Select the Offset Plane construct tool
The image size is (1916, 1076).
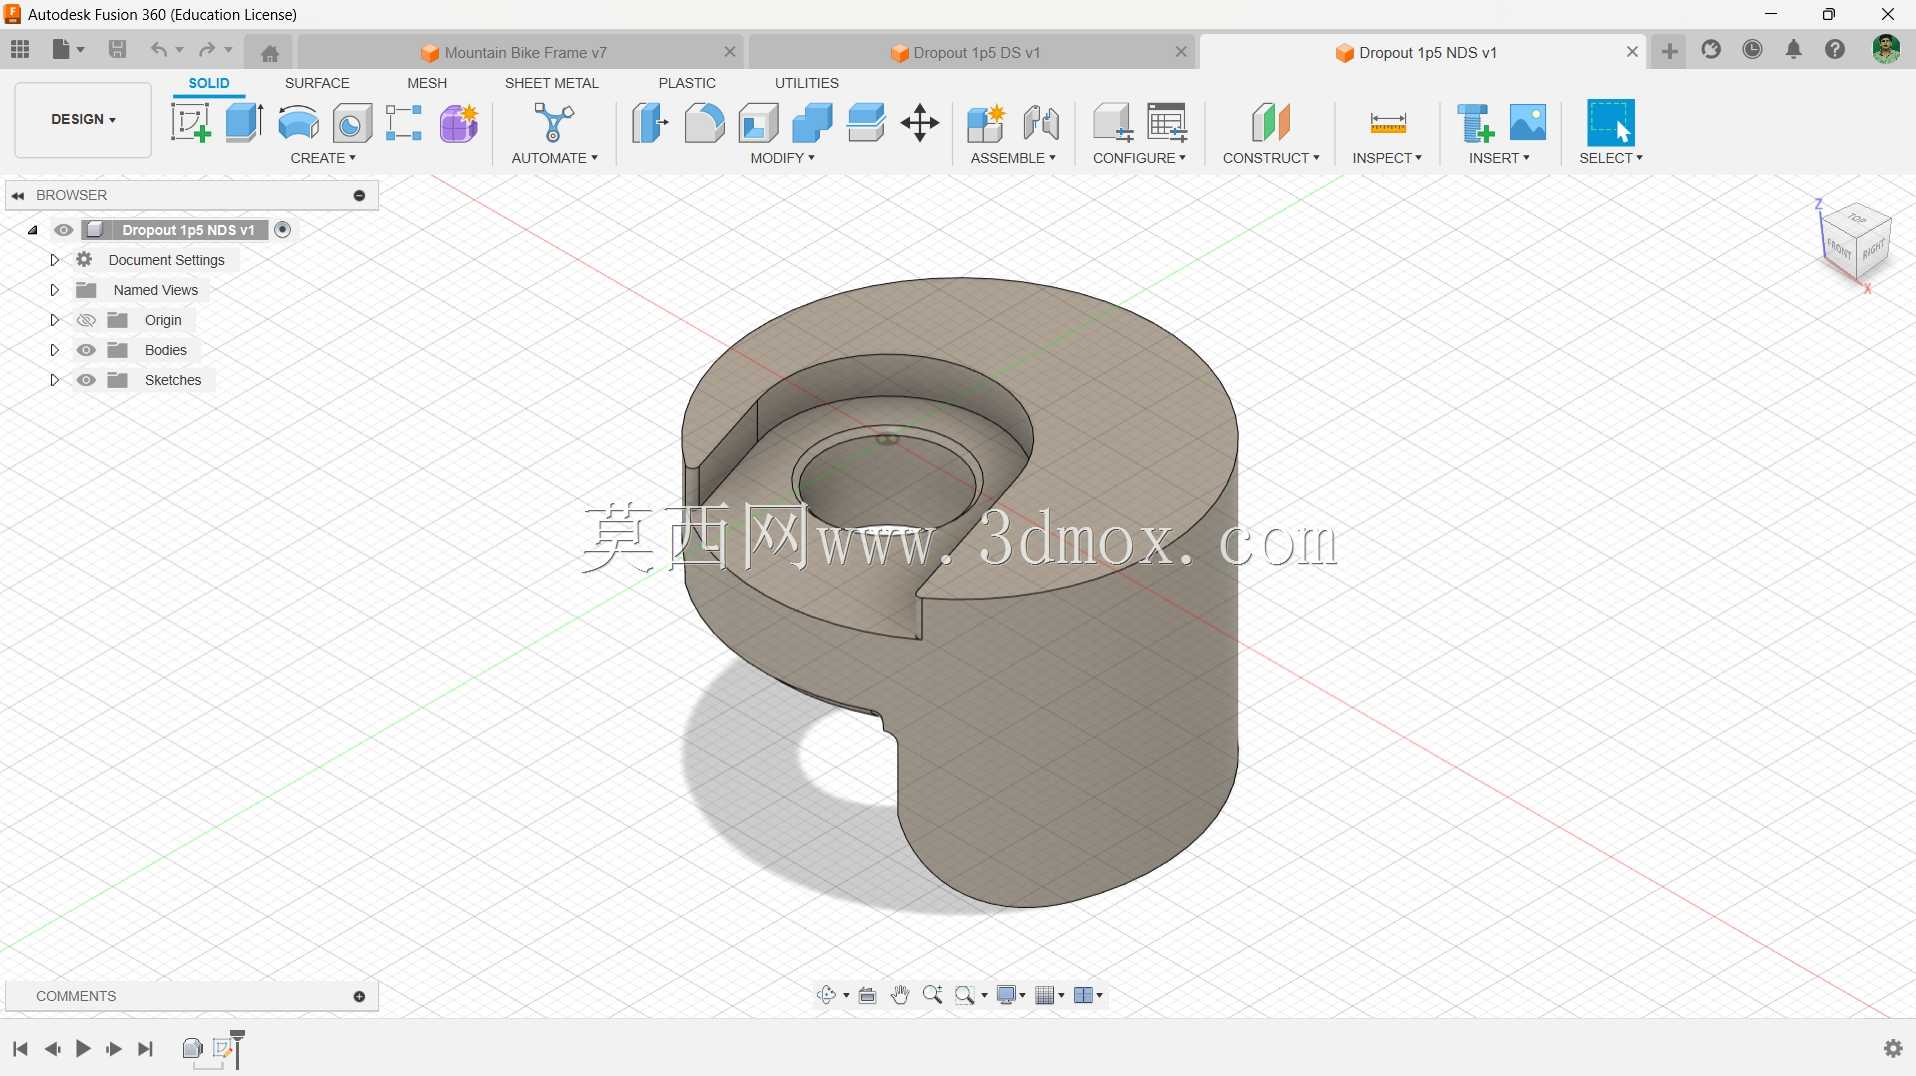(x=1271, y=123)
